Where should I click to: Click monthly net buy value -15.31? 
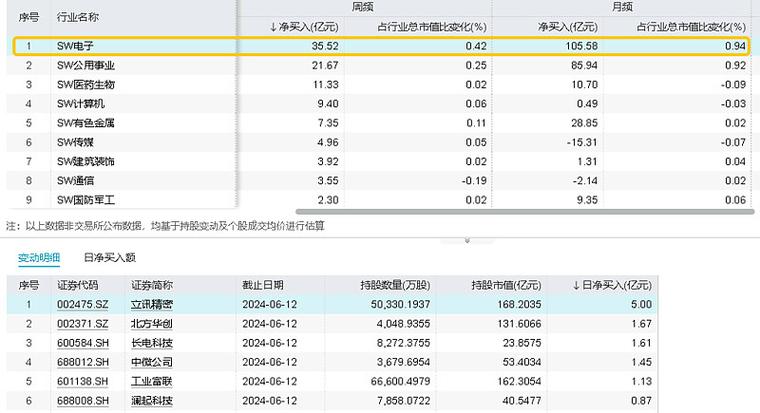coord(582,143)
